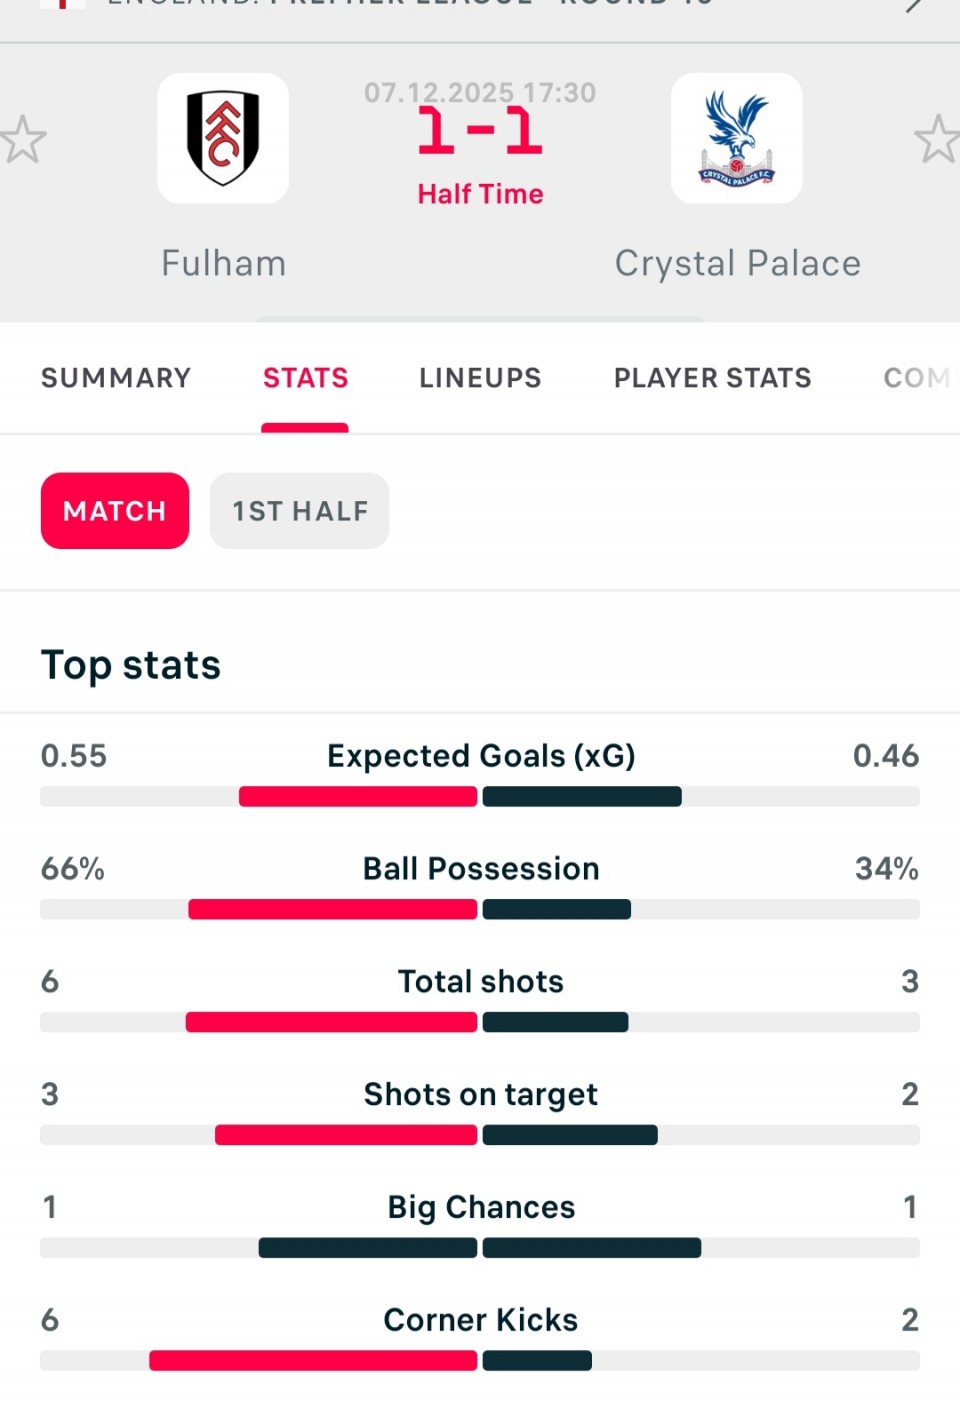960x1416 pixels.
Task: Switch to the Summary tab
Action: tap(116, 378)
